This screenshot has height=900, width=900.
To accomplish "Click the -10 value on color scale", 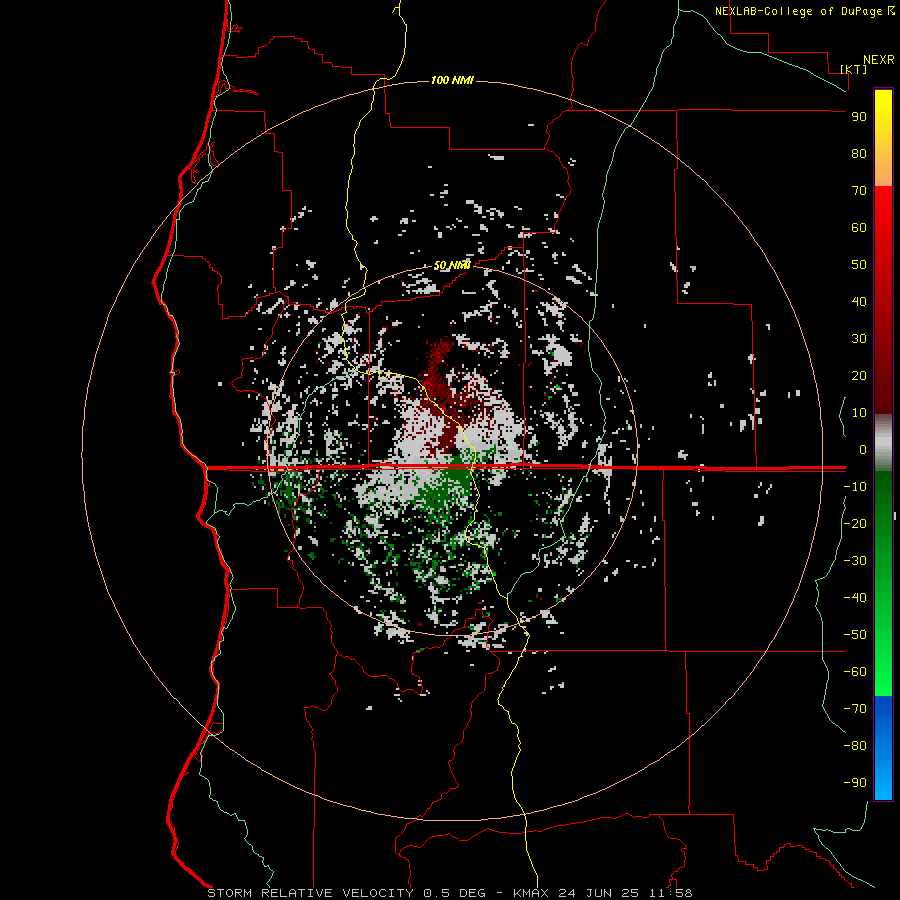I will (x=855, y=487).
